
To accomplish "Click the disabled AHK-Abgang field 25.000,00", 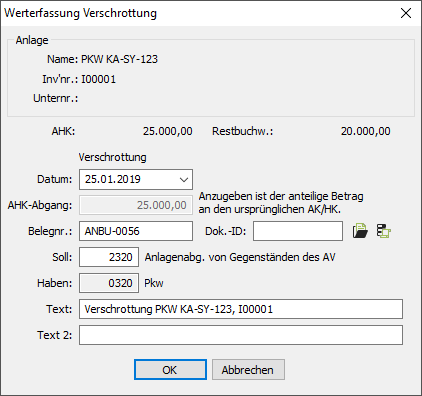I will click(136, 205).
